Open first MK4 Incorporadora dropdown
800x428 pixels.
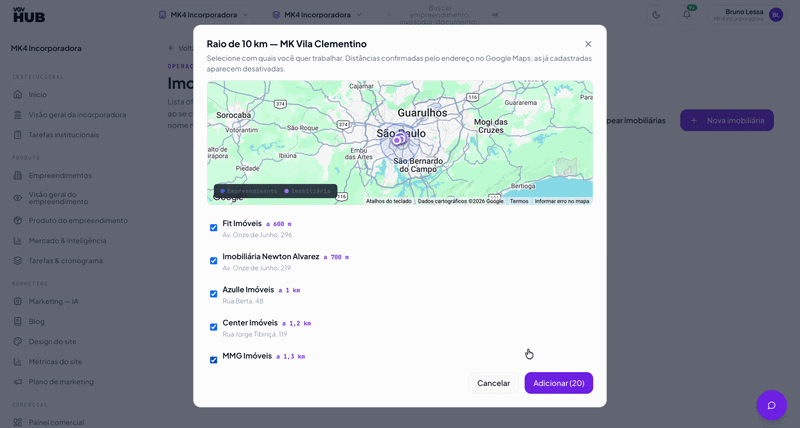click(x=204, y=15)
